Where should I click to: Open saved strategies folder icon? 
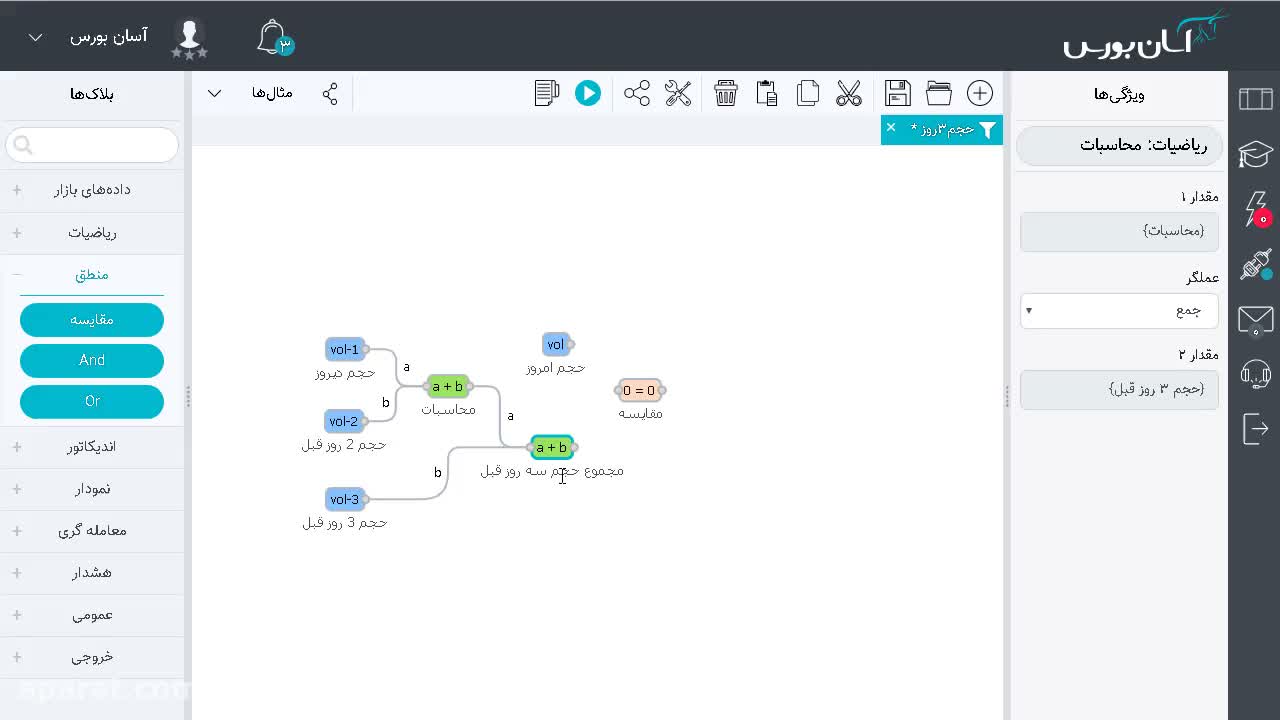[x=939, y=93]
